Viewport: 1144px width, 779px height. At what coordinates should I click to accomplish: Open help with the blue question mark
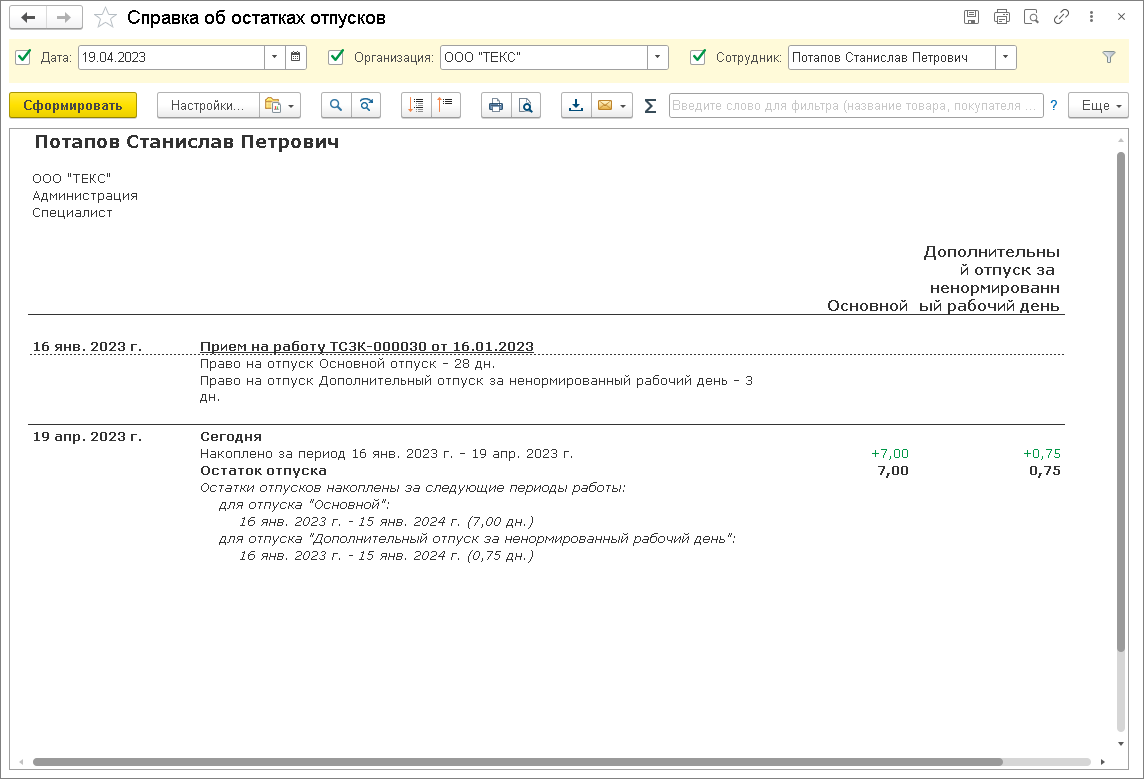(x=1054, y=105)
